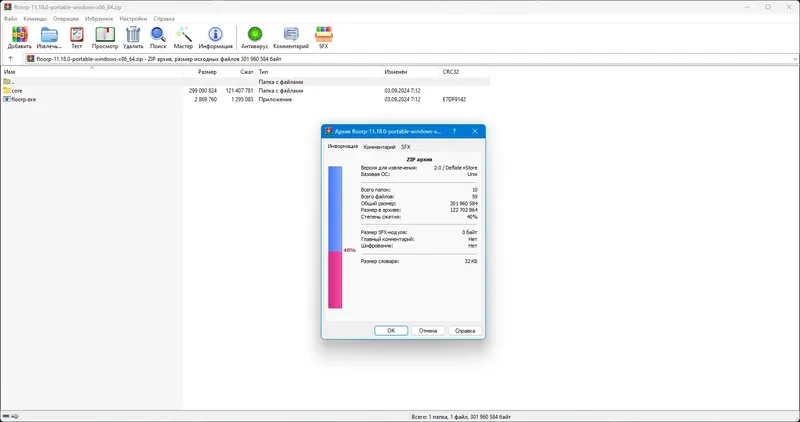Click core folder date 03.09.2024 7:12
Screen dimensions: 800x422
click(x=403, y=91)
